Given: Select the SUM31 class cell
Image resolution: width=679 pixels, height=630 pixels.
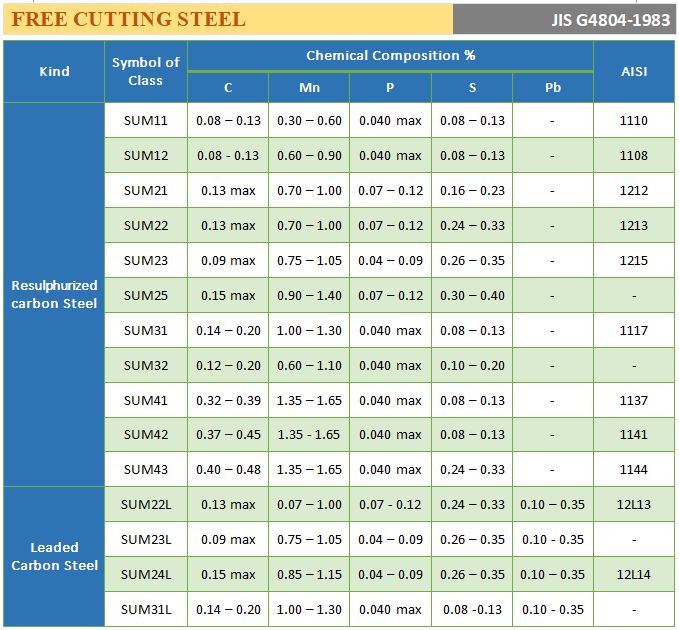Looking at the screenshot, I should pyautogui.click(x=146, y=331).
